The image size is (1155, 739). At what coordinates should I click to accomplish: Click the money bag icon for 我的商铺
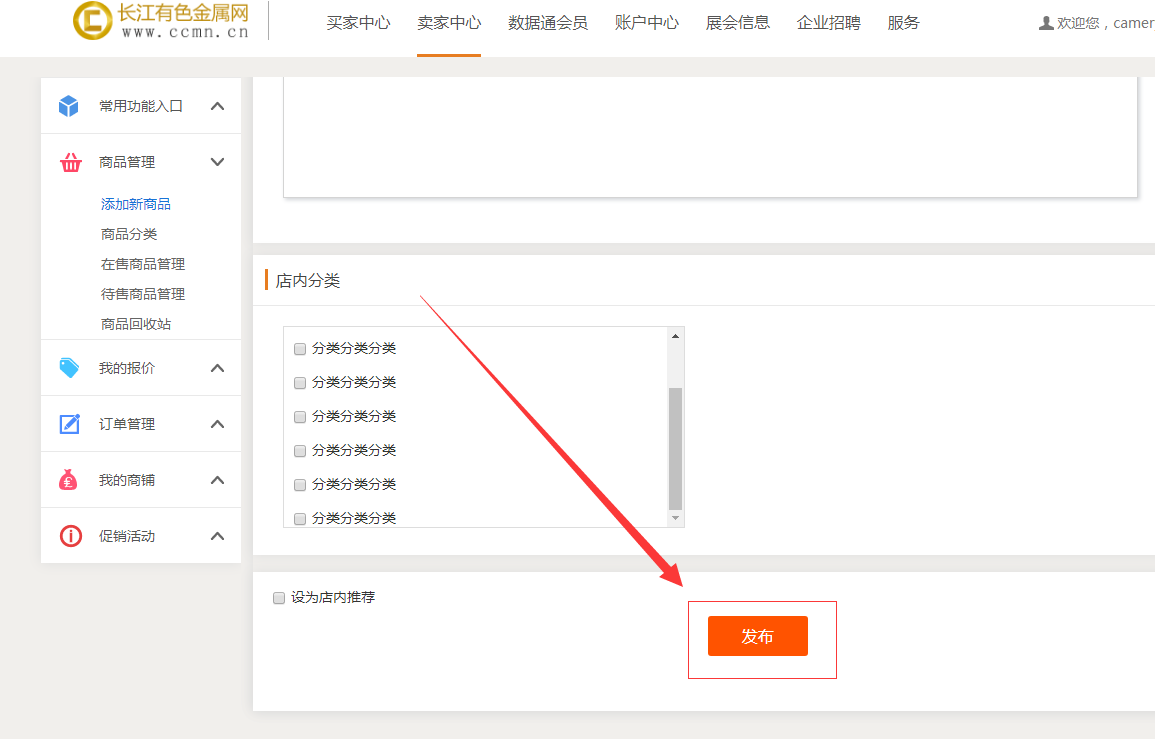[68, 480]
